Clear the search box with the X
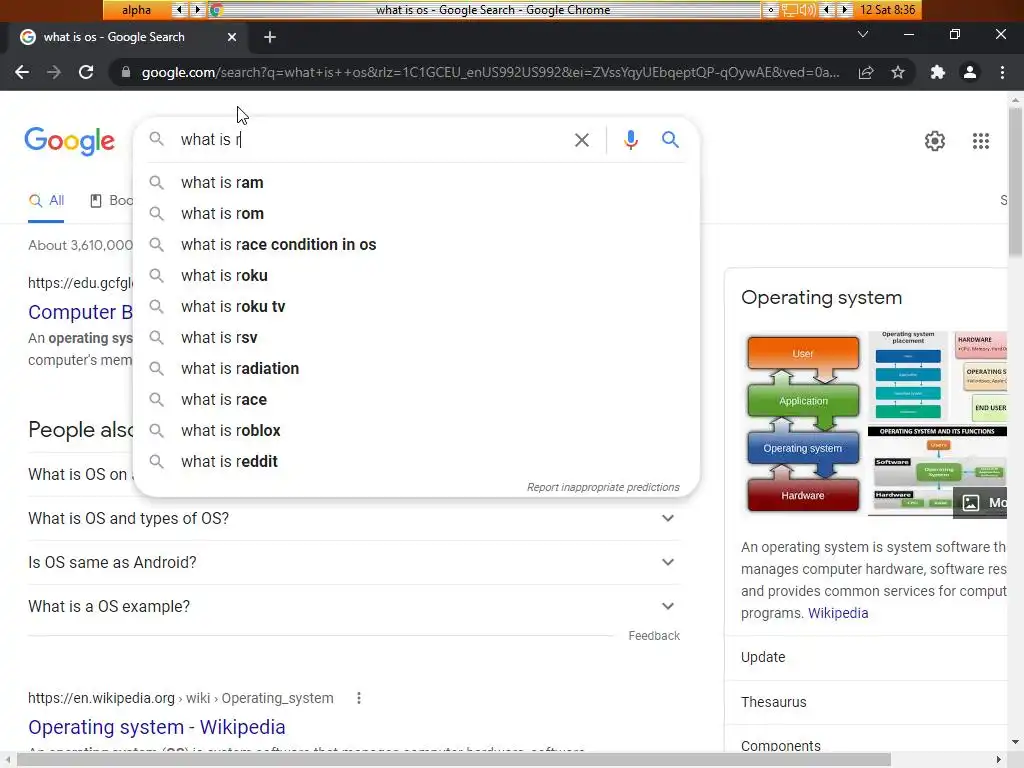 [x=581, y=140]
